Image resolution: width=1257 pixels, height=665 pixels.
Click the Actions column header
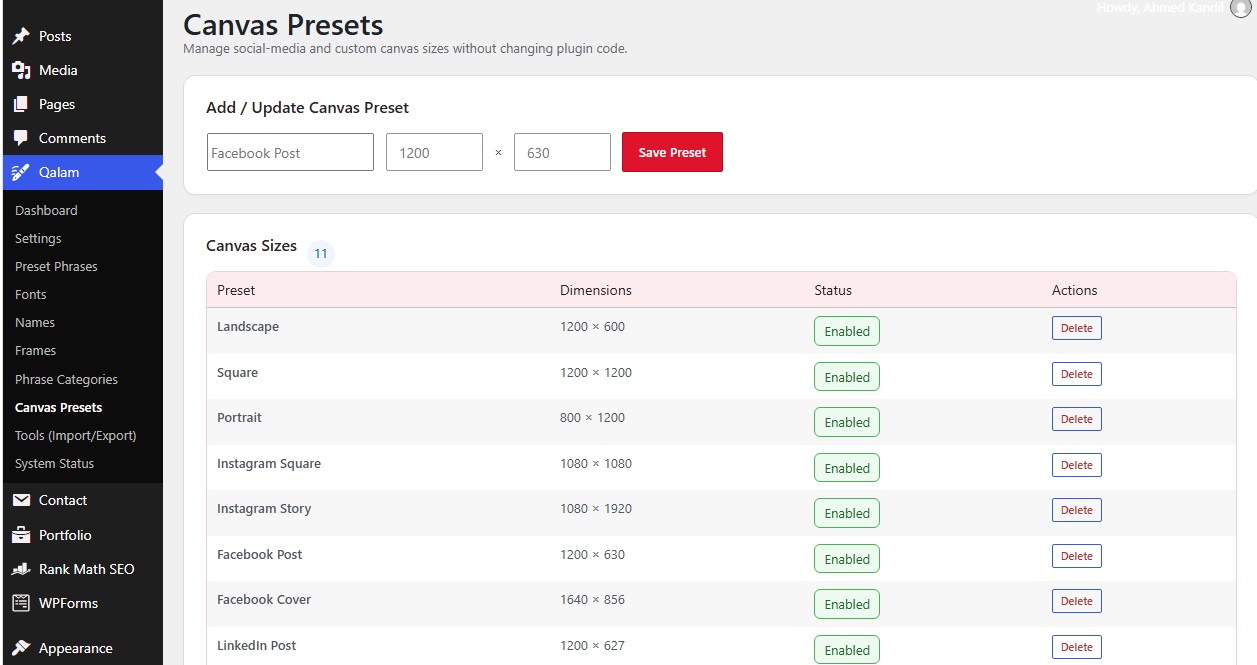[1074, 290]
